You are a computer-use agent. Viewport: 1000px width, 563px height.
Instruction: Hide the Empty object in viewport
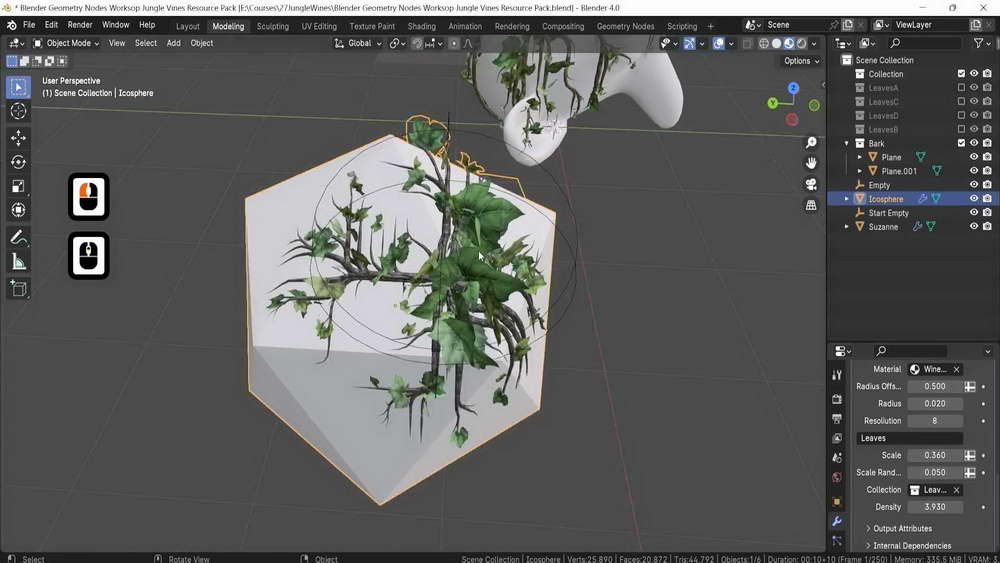coord(974,185)
